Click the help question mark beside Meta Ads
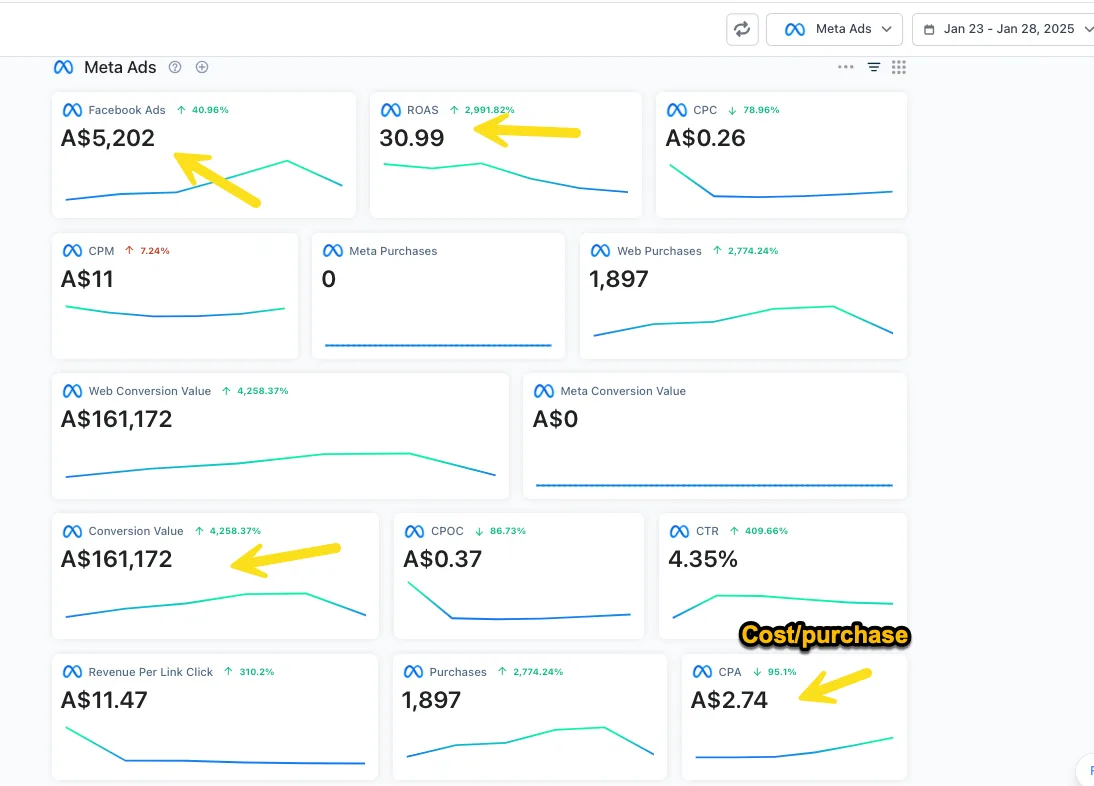The height and width of the screenshot is (786, 1094). click(175, 67)
